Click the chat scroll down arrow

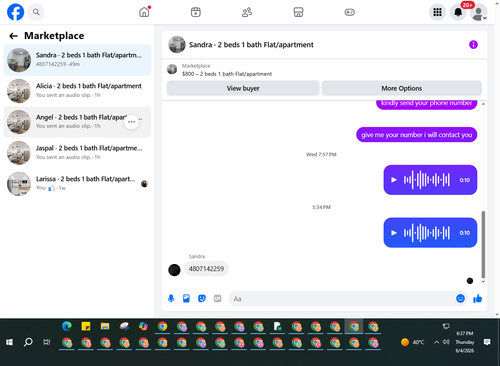pyautogui.click(x=483, y=282)
